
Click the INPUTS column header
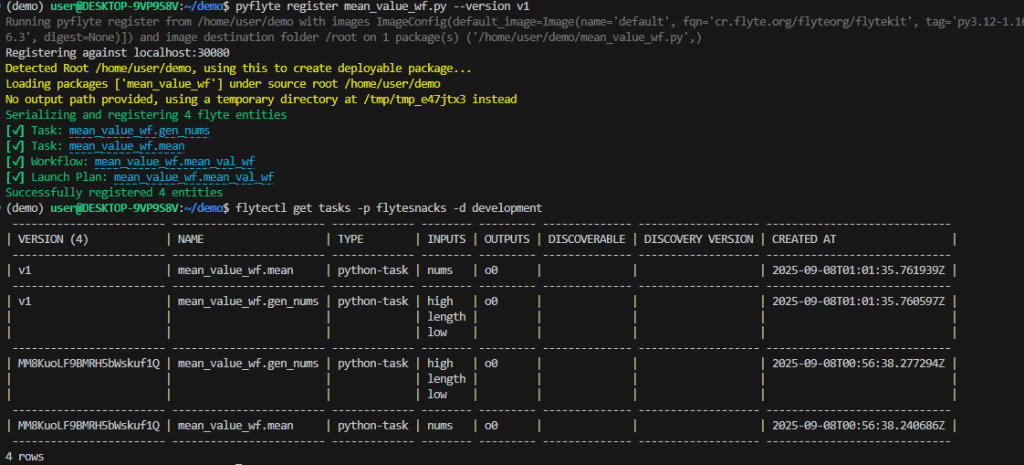(446, 239)
